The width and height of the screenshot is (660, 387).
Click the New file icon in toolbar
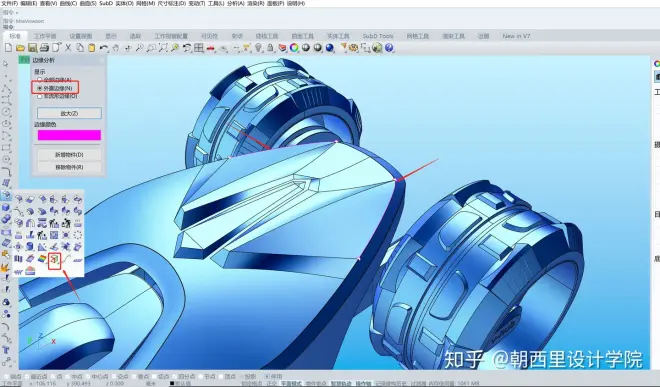coord(8,48)
